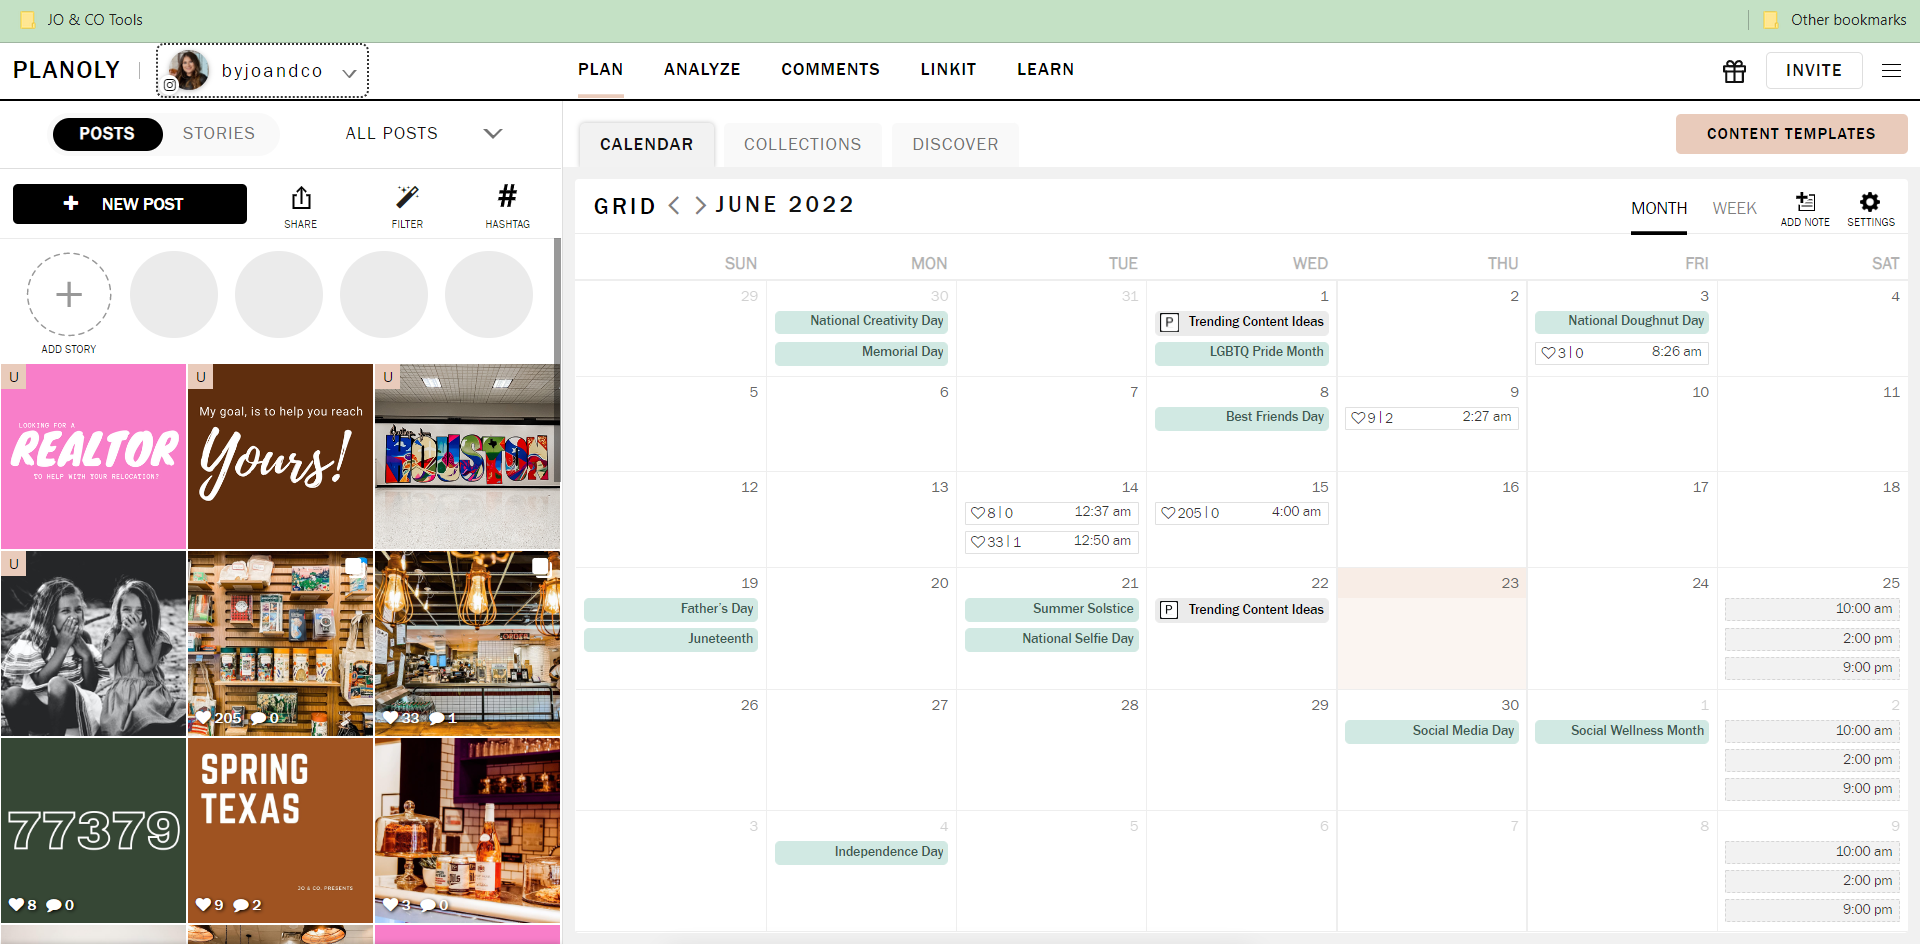
Task: Open the Best Friends Day event
Action: [1242, 417]
